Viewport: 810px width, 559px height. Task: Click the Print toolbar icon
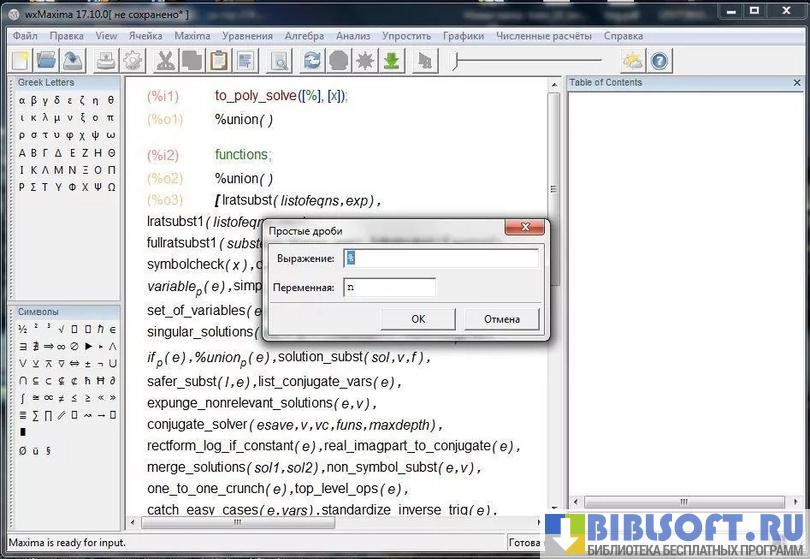(x=106, y=61)
